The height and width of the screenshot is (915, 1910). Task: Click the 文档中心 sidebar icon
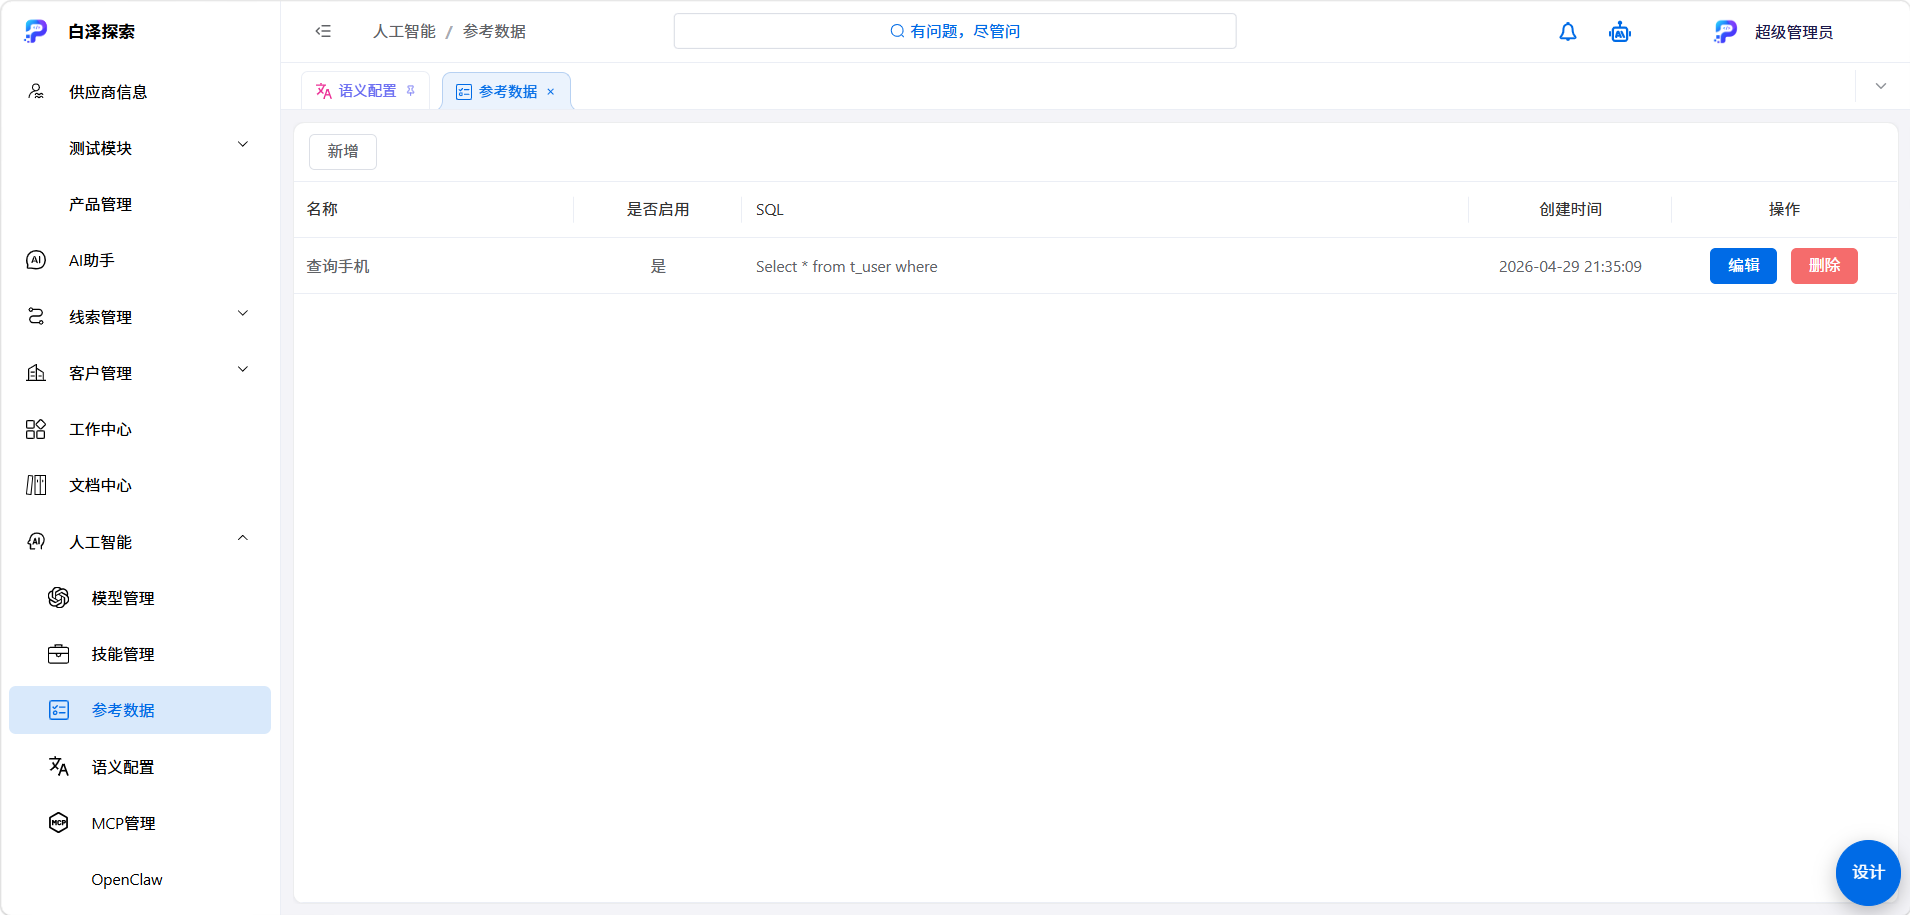pos(36,485)
